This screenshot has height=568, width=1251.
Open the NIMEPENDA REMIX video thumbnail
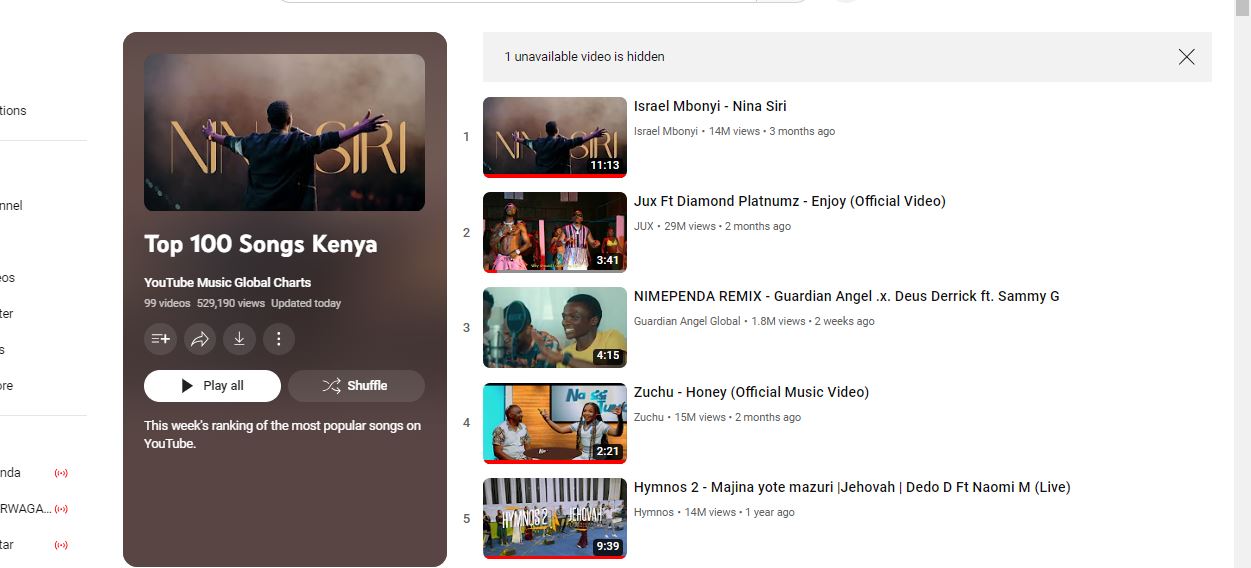tap(554, 328)
